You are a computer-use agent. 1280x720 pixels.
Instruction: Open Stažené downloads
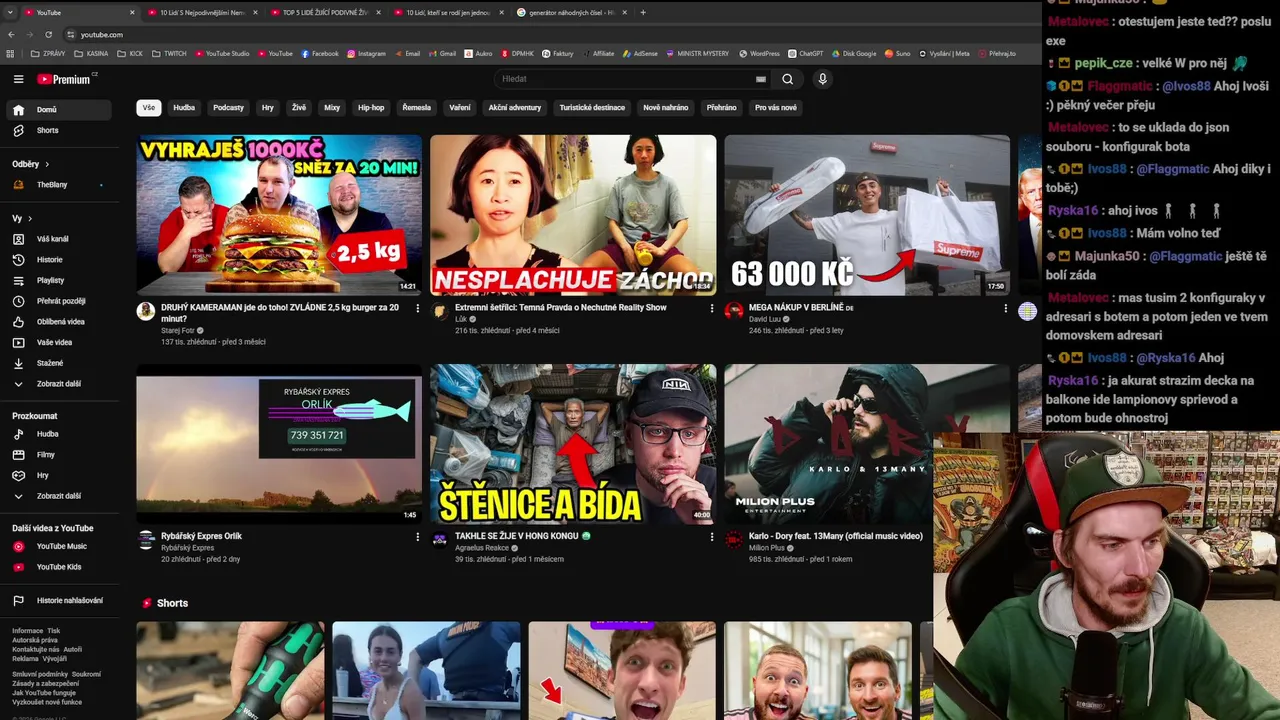[x=60, y=363]
